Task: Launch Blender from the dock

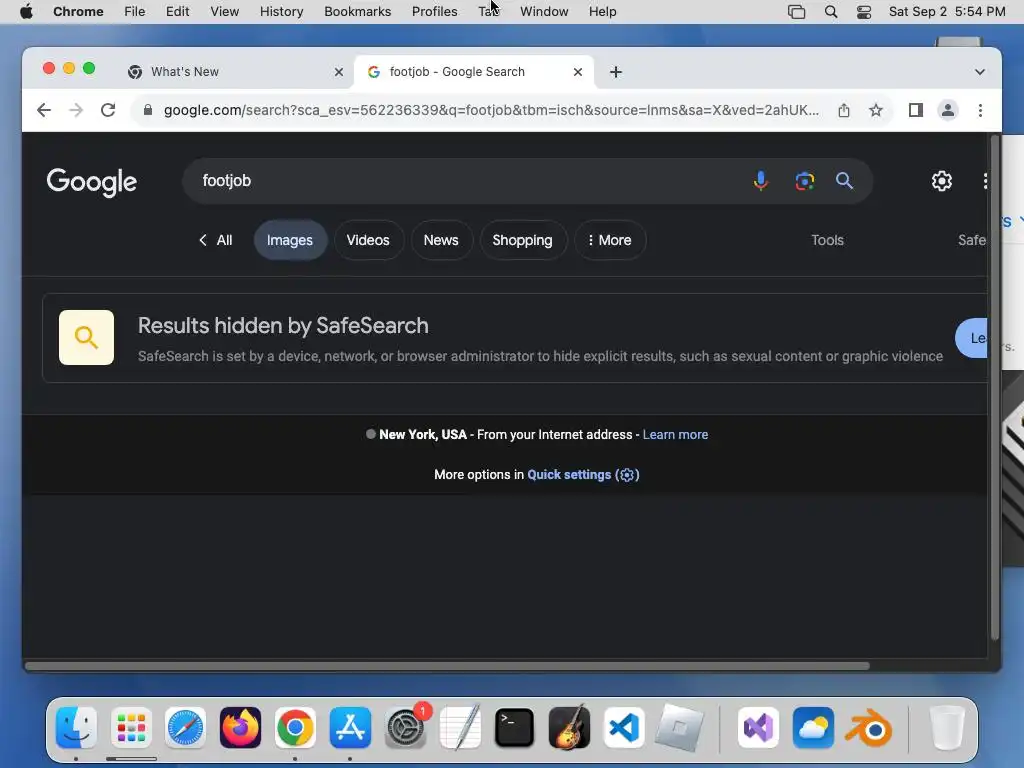Action: [869, 728]
